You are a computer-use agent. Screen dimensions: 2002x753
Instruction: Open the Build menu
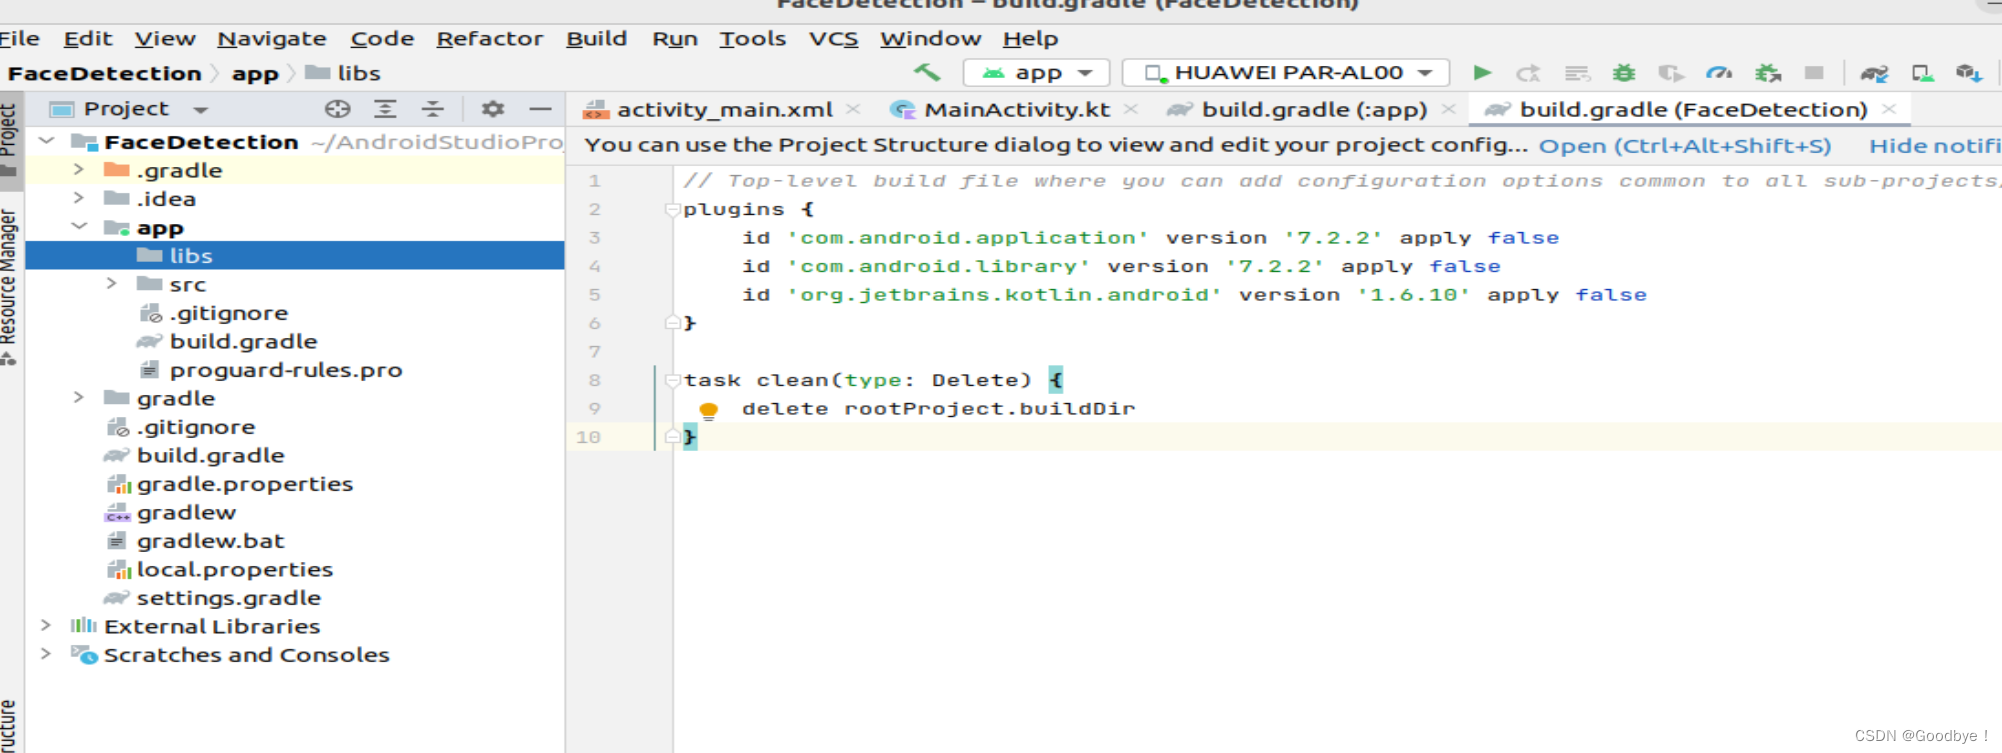(x=597, y=38)
